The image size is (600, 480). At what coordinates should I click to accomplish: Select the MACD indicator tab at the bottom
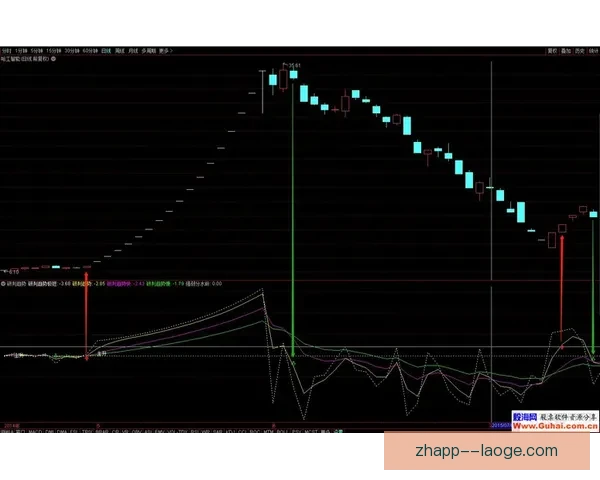point(36,431)
